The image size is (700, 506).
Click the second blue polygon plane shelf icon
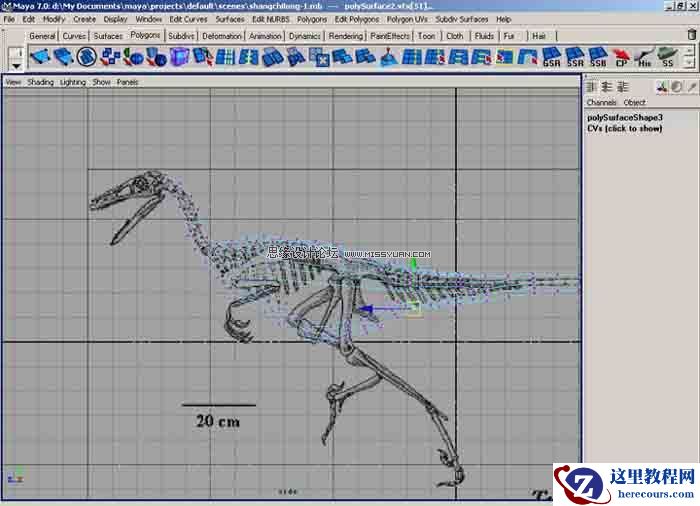pos(63,57)
